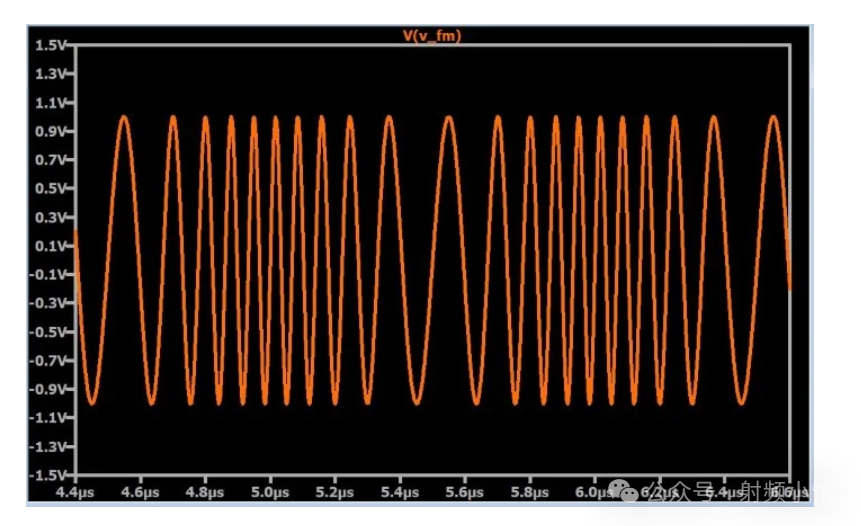Click the WeChat watermark logo icon
Image resolution: width=861 pixels, height=526 pixels.
(629, 491)
